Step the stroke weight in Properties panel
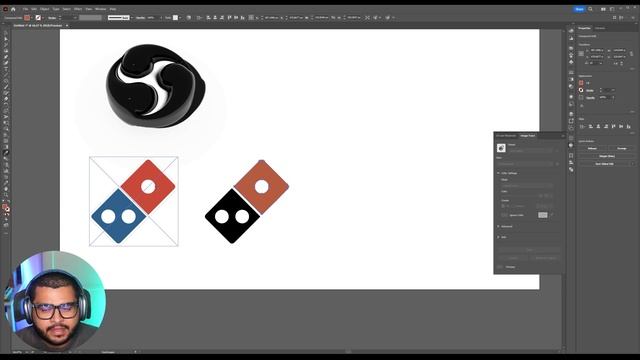640x360 pixels. click(x=600, y=90)
